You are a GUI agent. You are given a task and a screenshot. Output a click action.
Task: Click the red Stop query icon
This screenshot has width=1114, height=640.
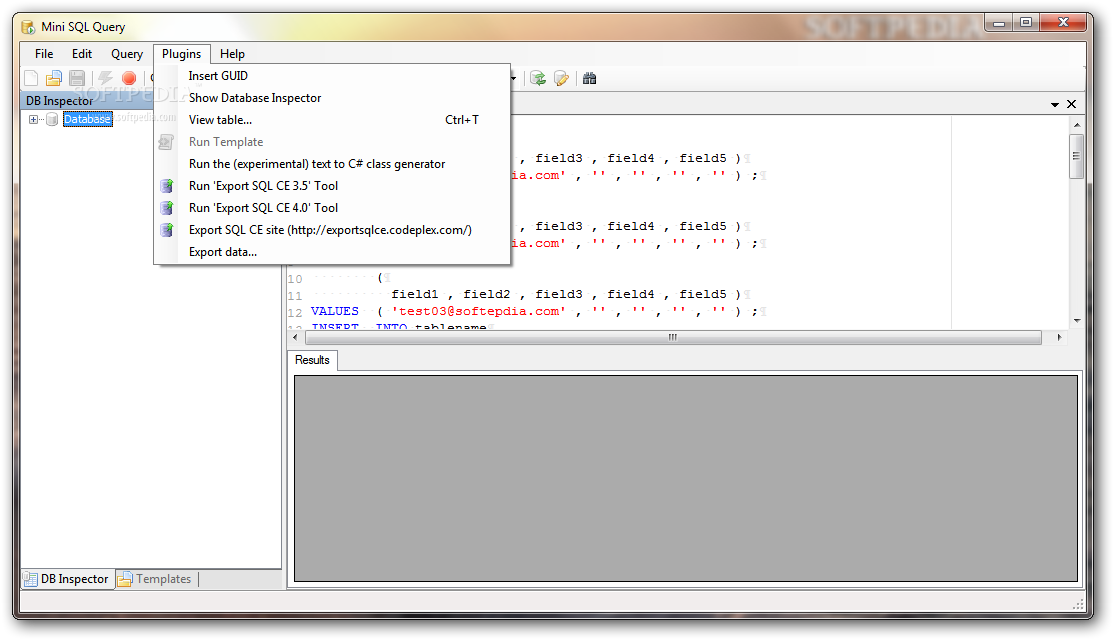coord(129,78)
